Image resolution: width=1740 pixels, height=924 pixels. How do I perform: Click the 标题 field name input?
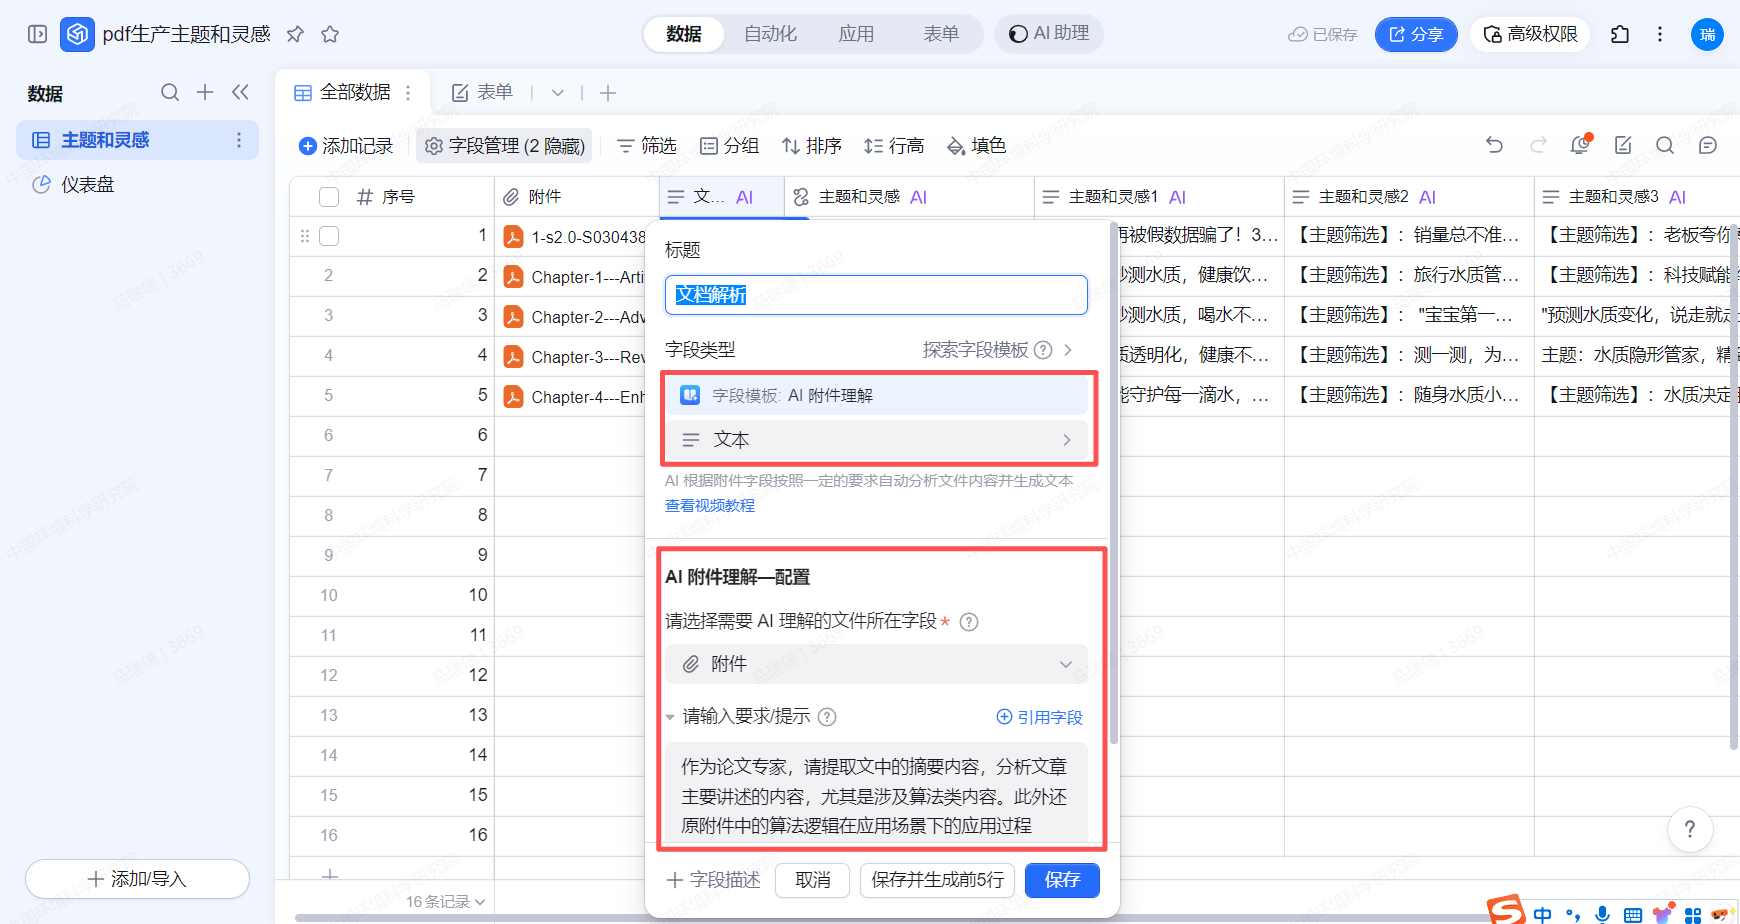tap(876, 295)
